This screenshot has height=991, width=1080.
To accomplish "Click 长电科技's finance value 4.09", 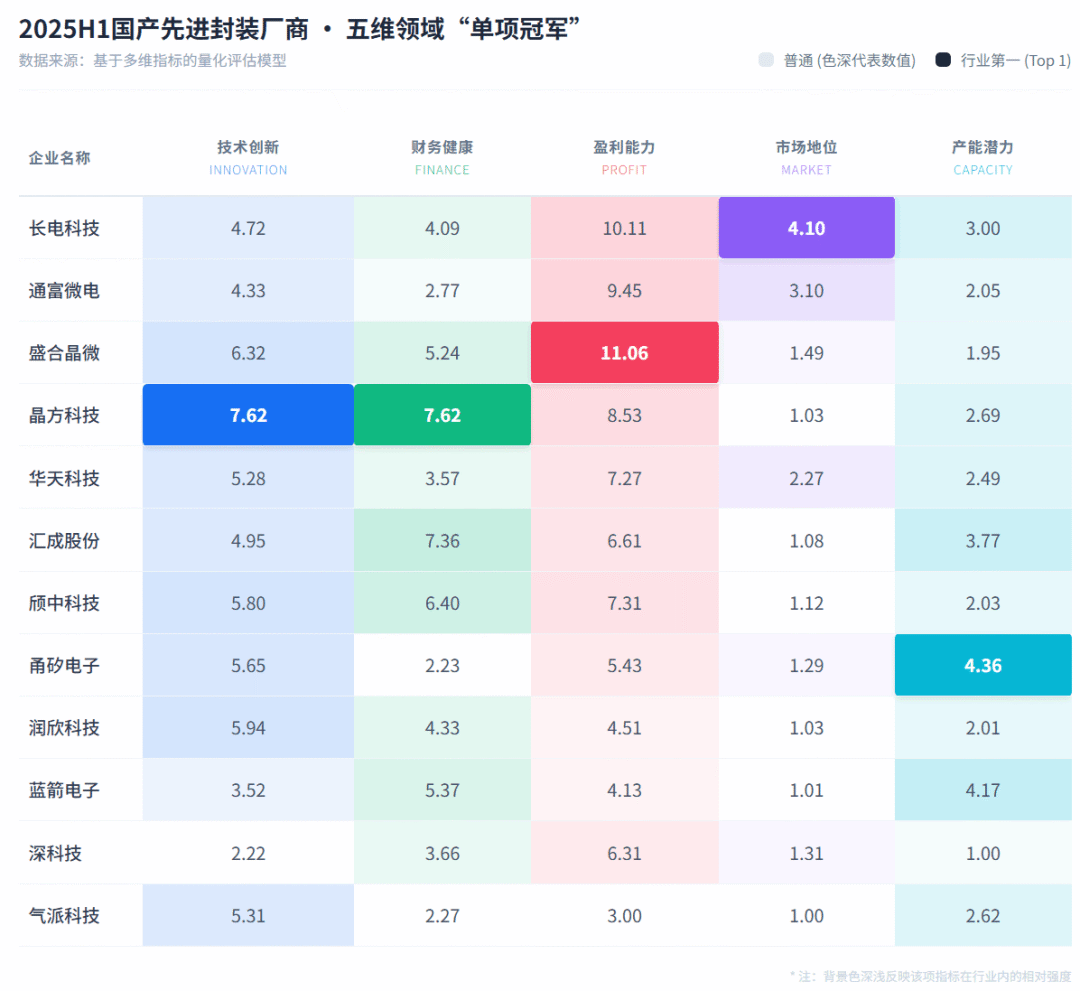I will click(442, 228).
